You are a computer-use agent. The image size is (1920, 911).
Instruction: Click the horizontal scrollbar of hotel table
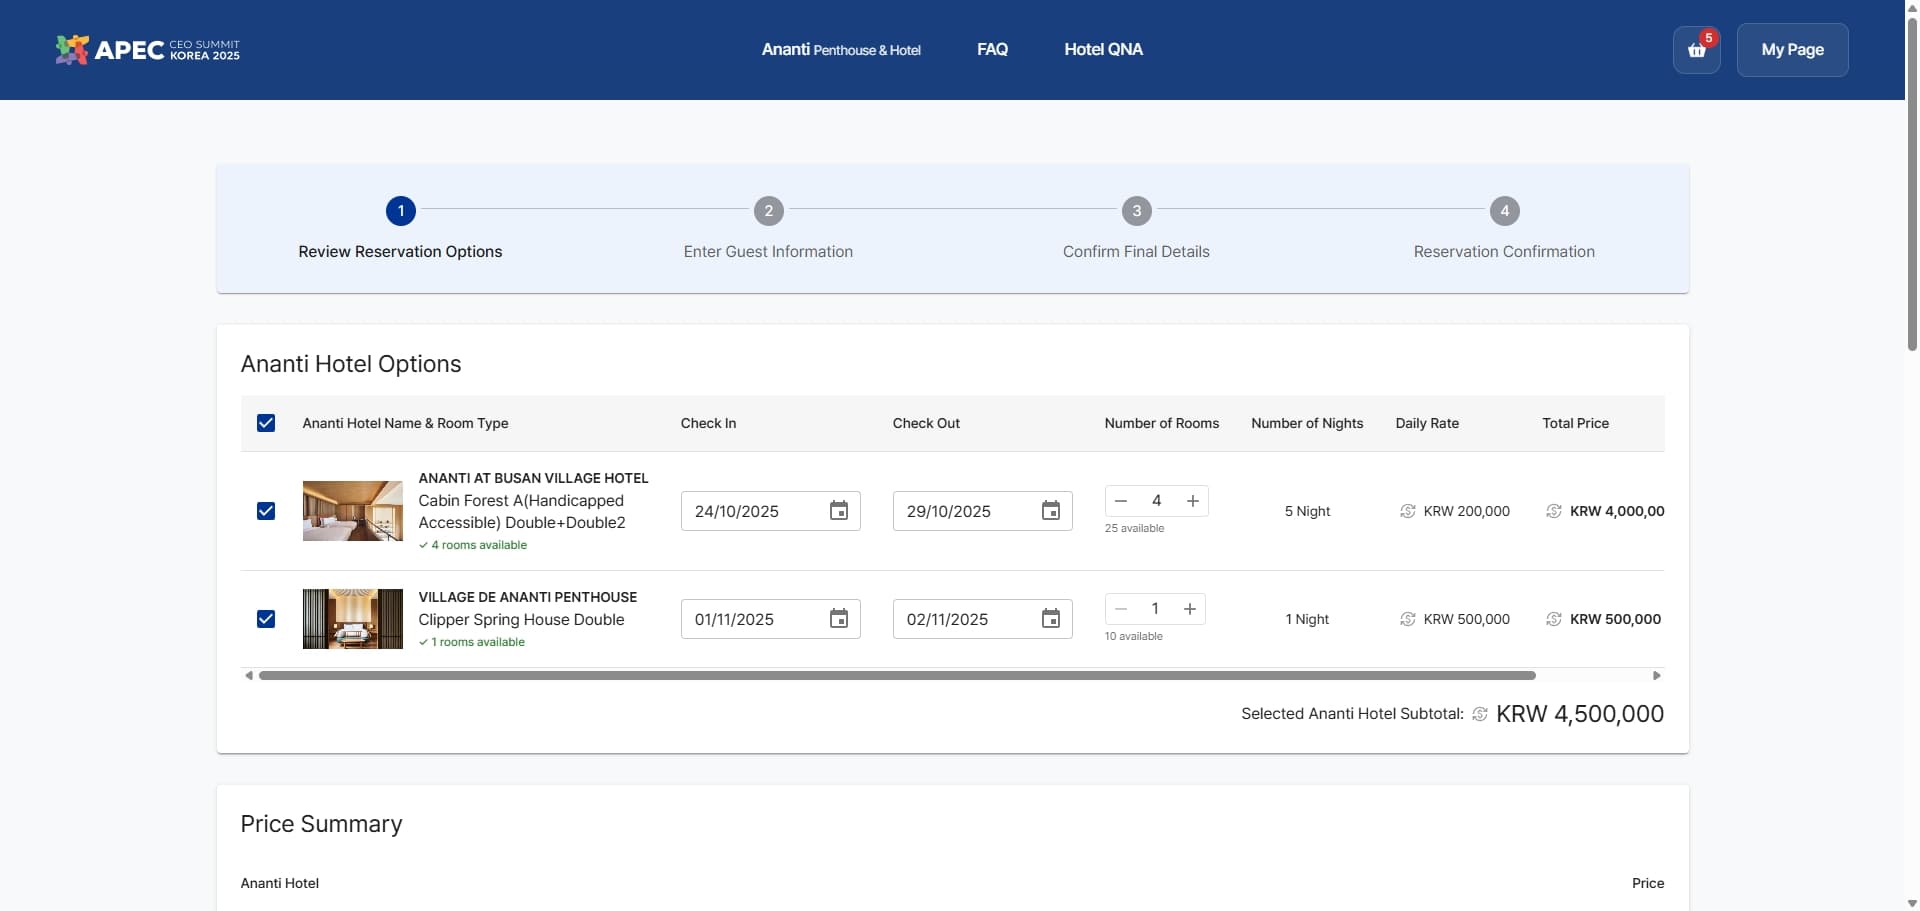pos(896,676)
